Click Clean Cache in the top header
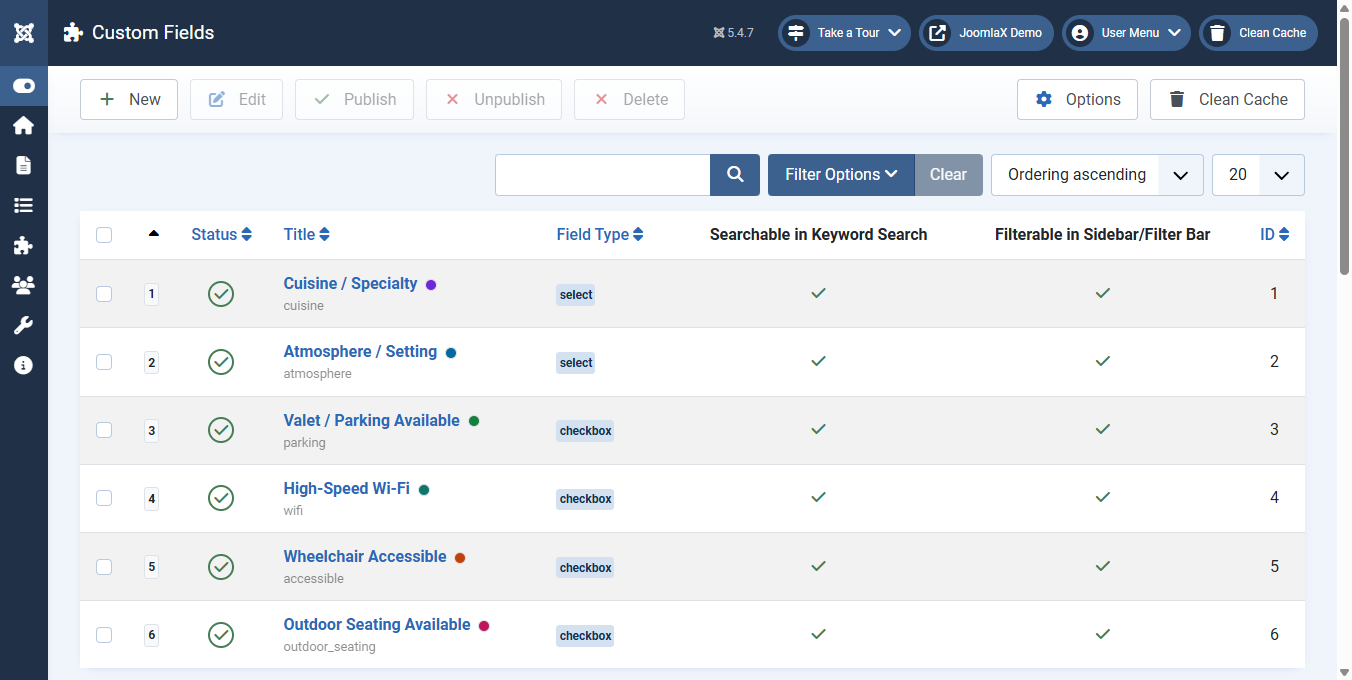 [x=1258, y=33]
